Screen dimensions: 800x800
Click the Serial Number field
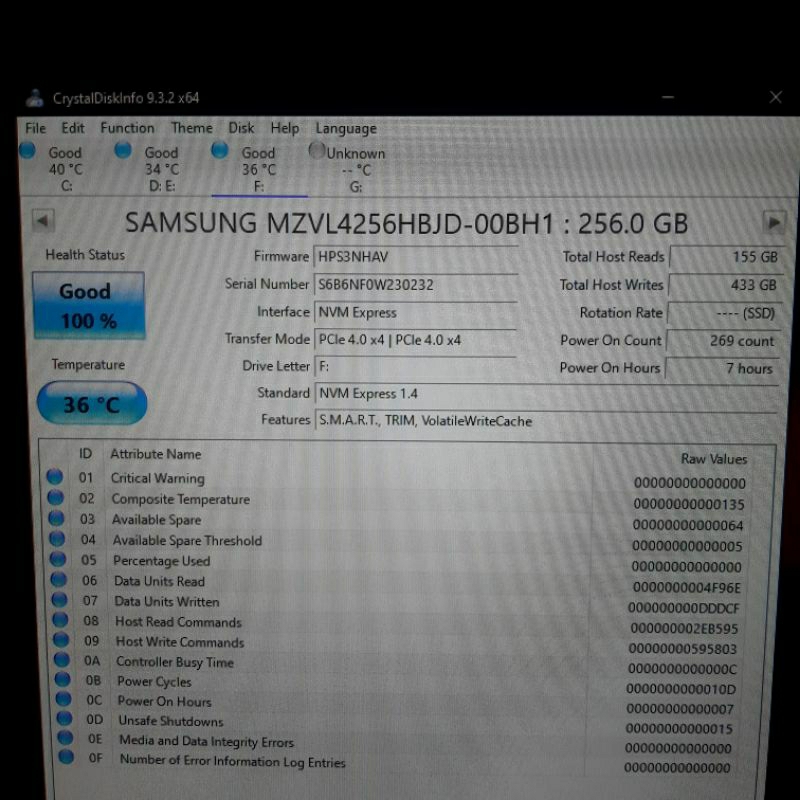416,284
